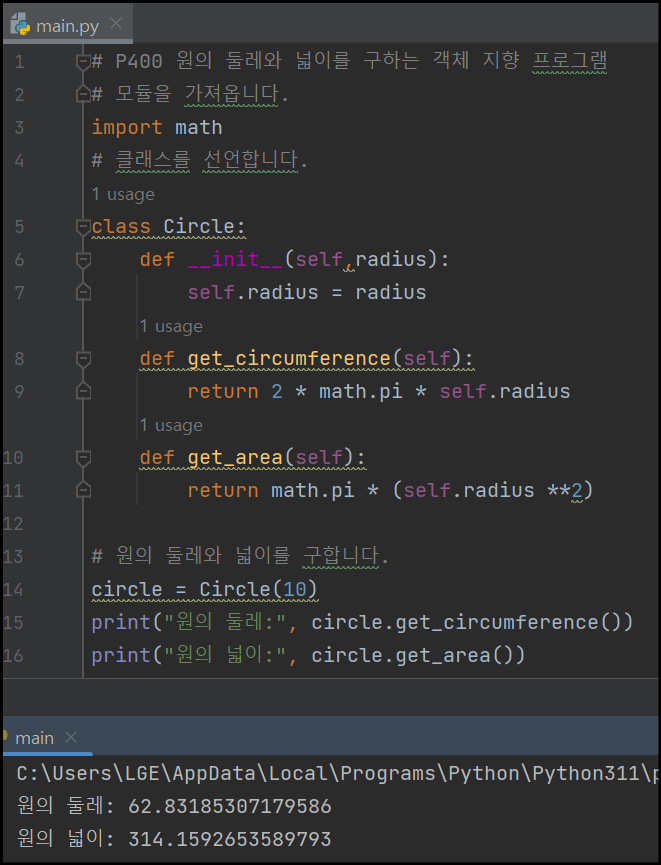Screen dimensions: 661x865
Task: Click line number 3 in the gutter
Action: click(19, 127)
